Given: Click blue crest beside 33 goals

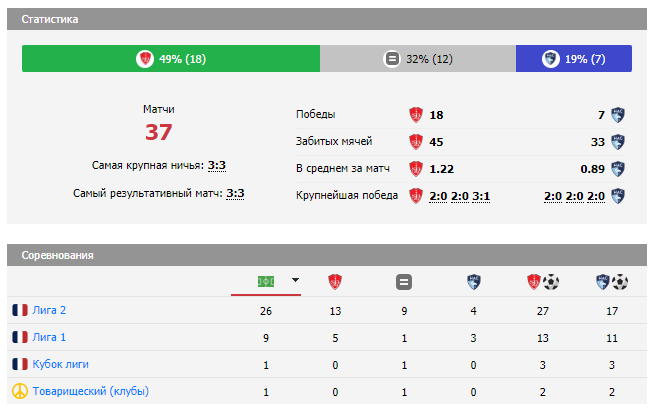Looking at the screenshot, I should 619,141.
